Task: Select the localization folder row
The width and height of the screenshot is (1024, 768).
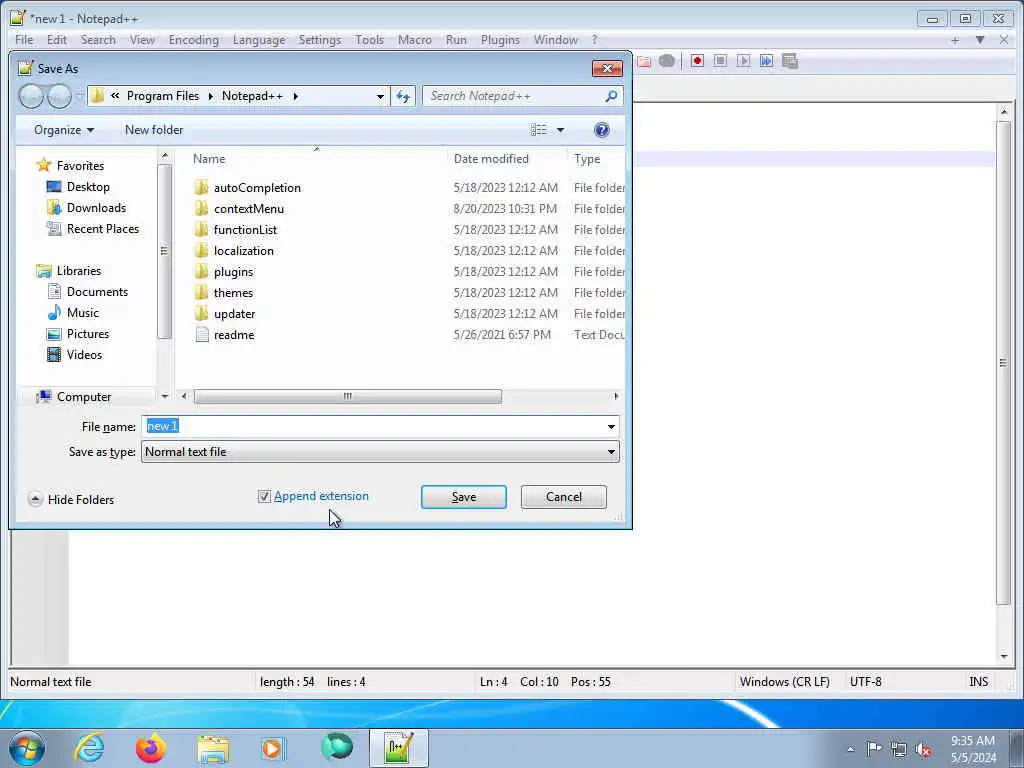Action: pos(408,251)
